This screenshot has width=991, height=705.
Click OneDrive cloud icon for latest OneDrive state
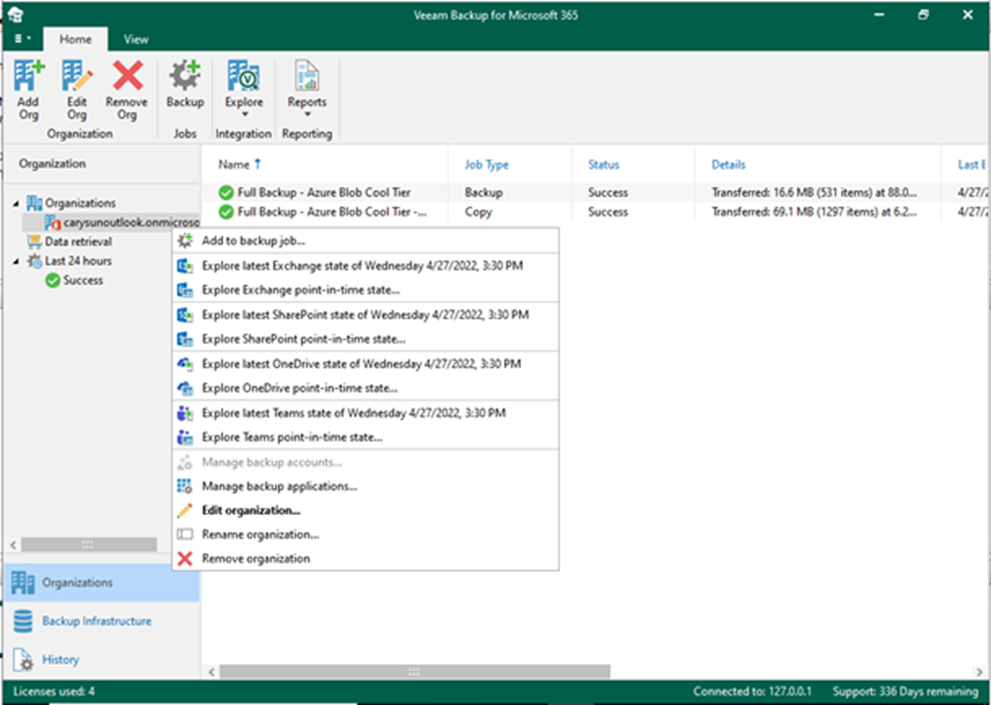(x=185, y=364)
